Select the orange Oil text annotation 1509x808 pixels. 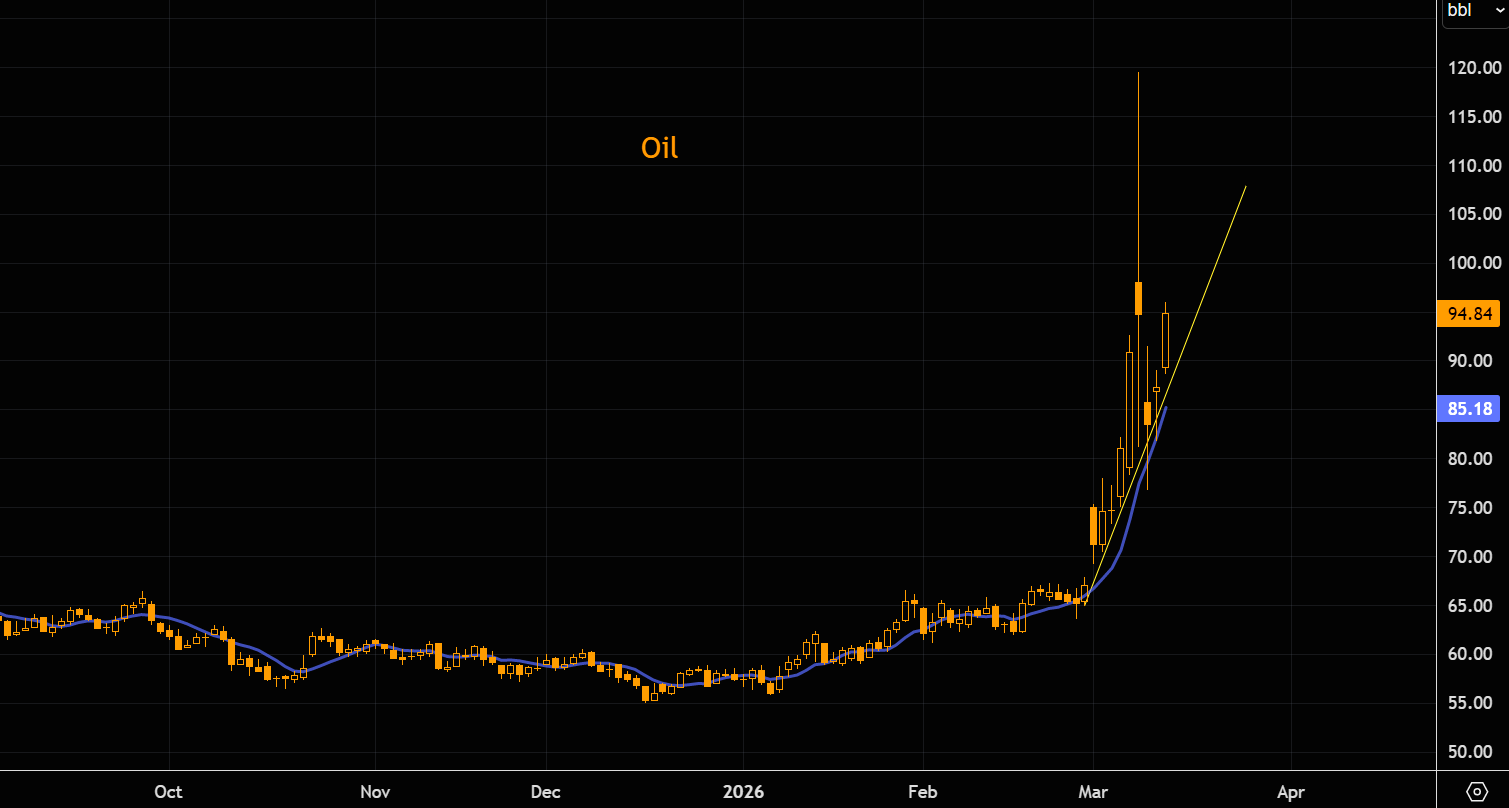click(659, 148)
